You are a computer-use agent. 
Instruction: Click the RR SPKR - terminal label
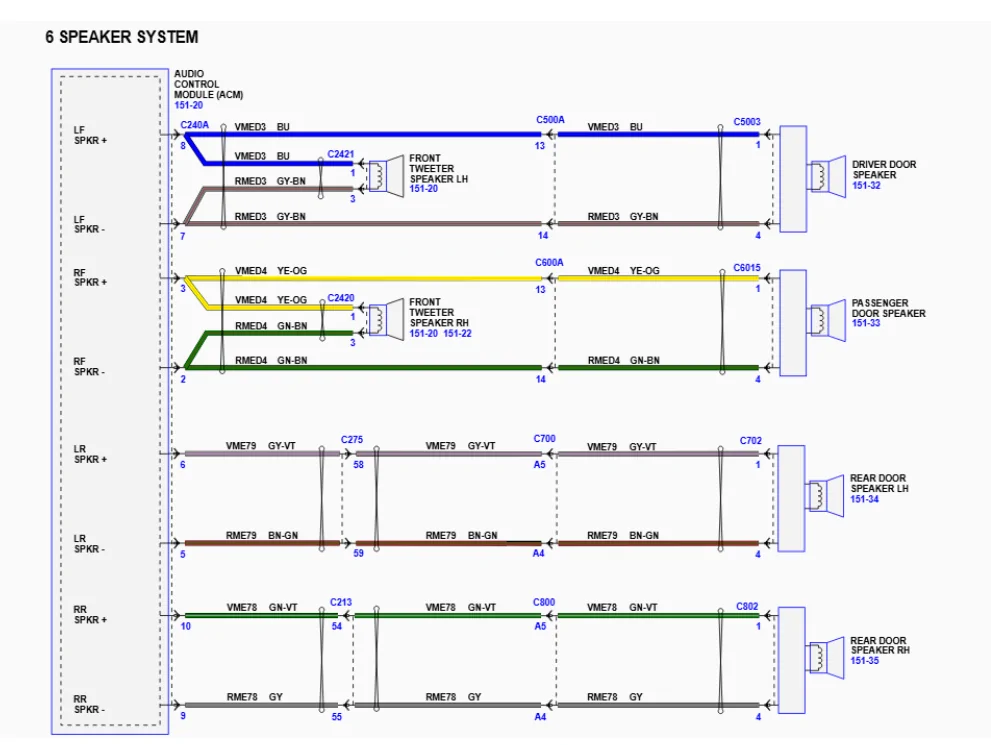pyautogui.click(x=89, y=705)
